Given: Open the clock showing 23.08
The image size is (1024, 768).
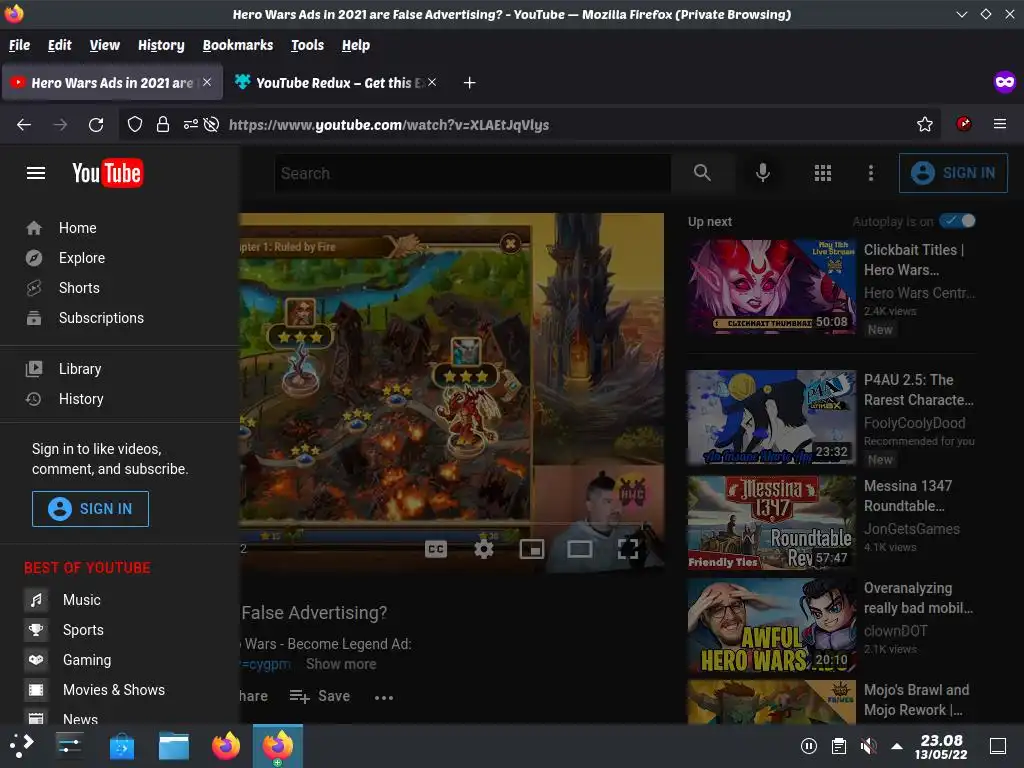Looking at the screenshot, I should [941, 746].
